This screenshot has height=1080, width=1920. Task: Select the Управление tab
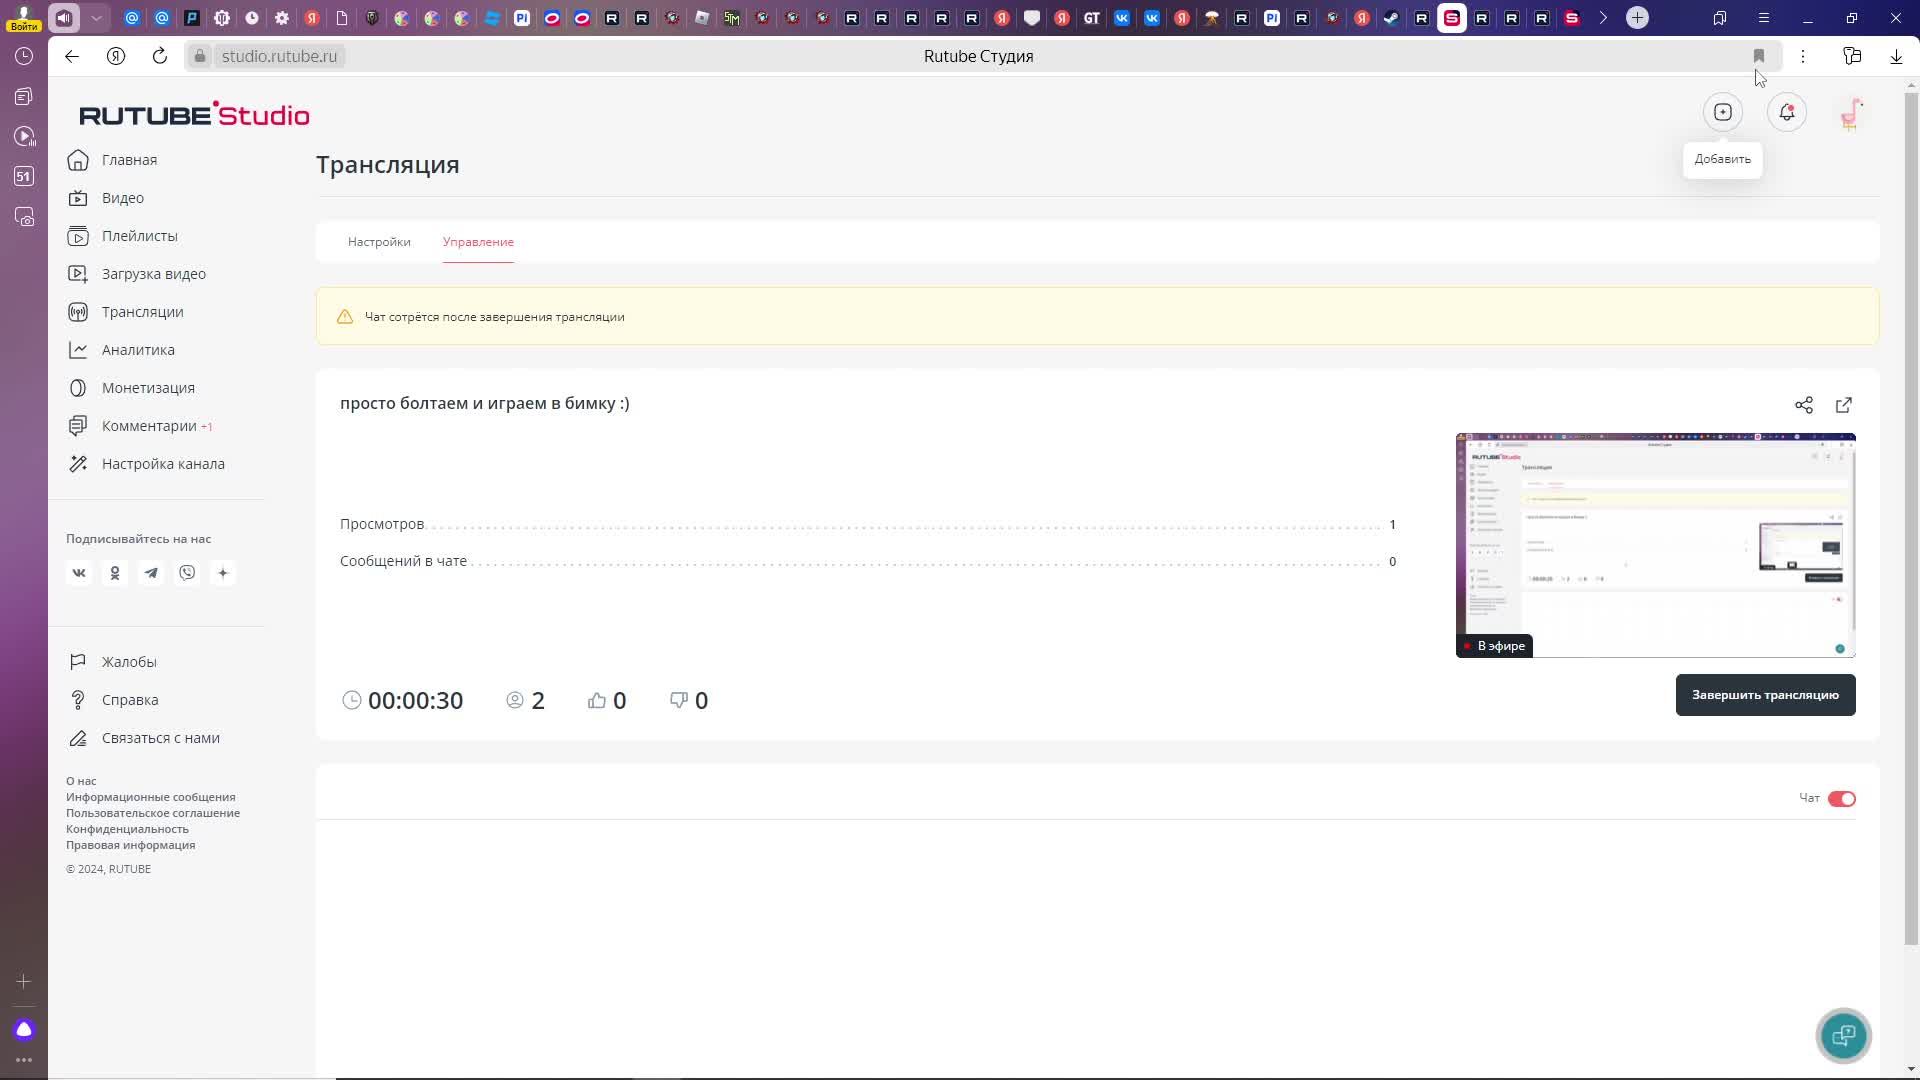[x=478, y=242]
